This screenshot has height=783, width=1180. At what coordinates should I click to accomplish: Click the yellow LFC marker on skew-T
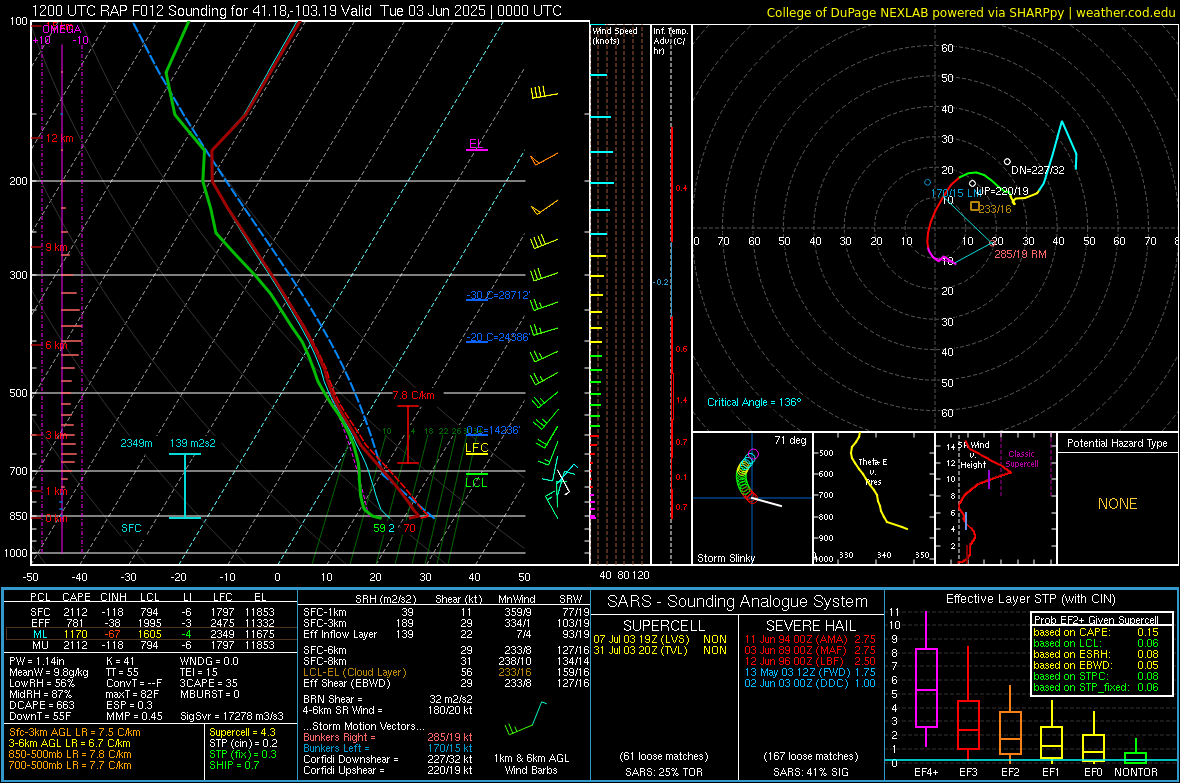(x=476, y=448)
